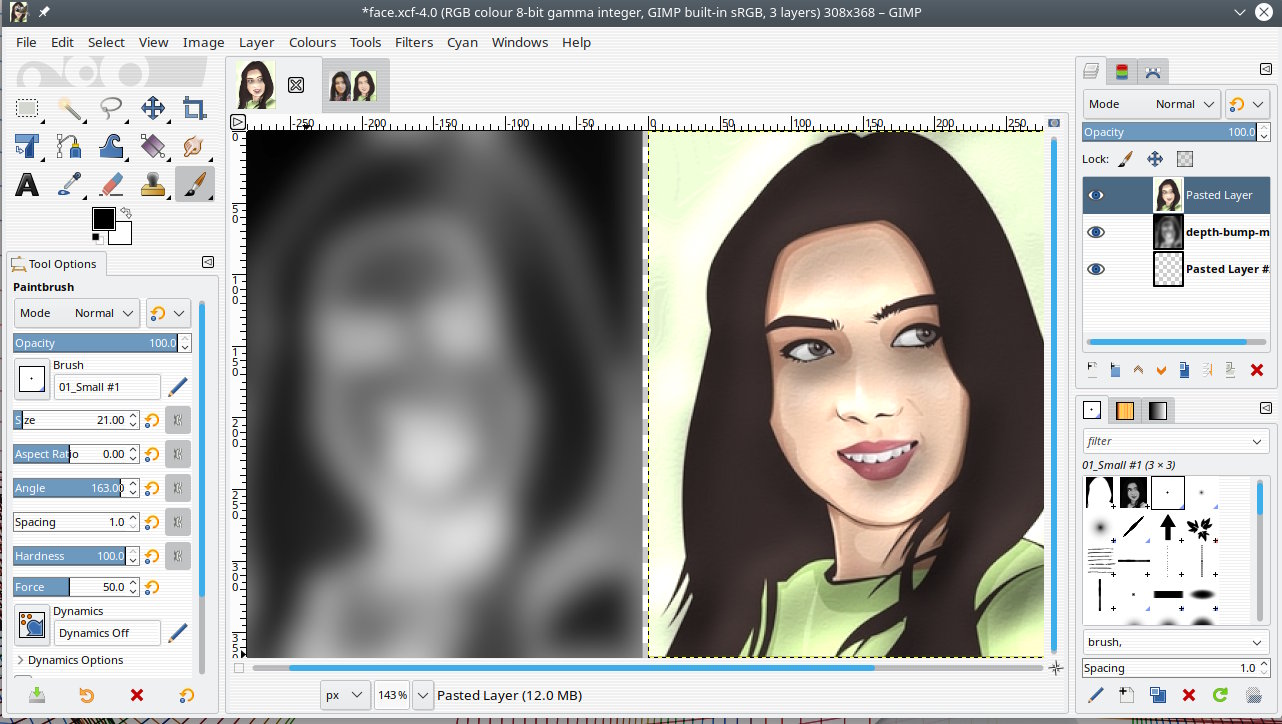Delete the selected layer
The width and height of the screenshot is (1282, 724).
pos(1257,370)
